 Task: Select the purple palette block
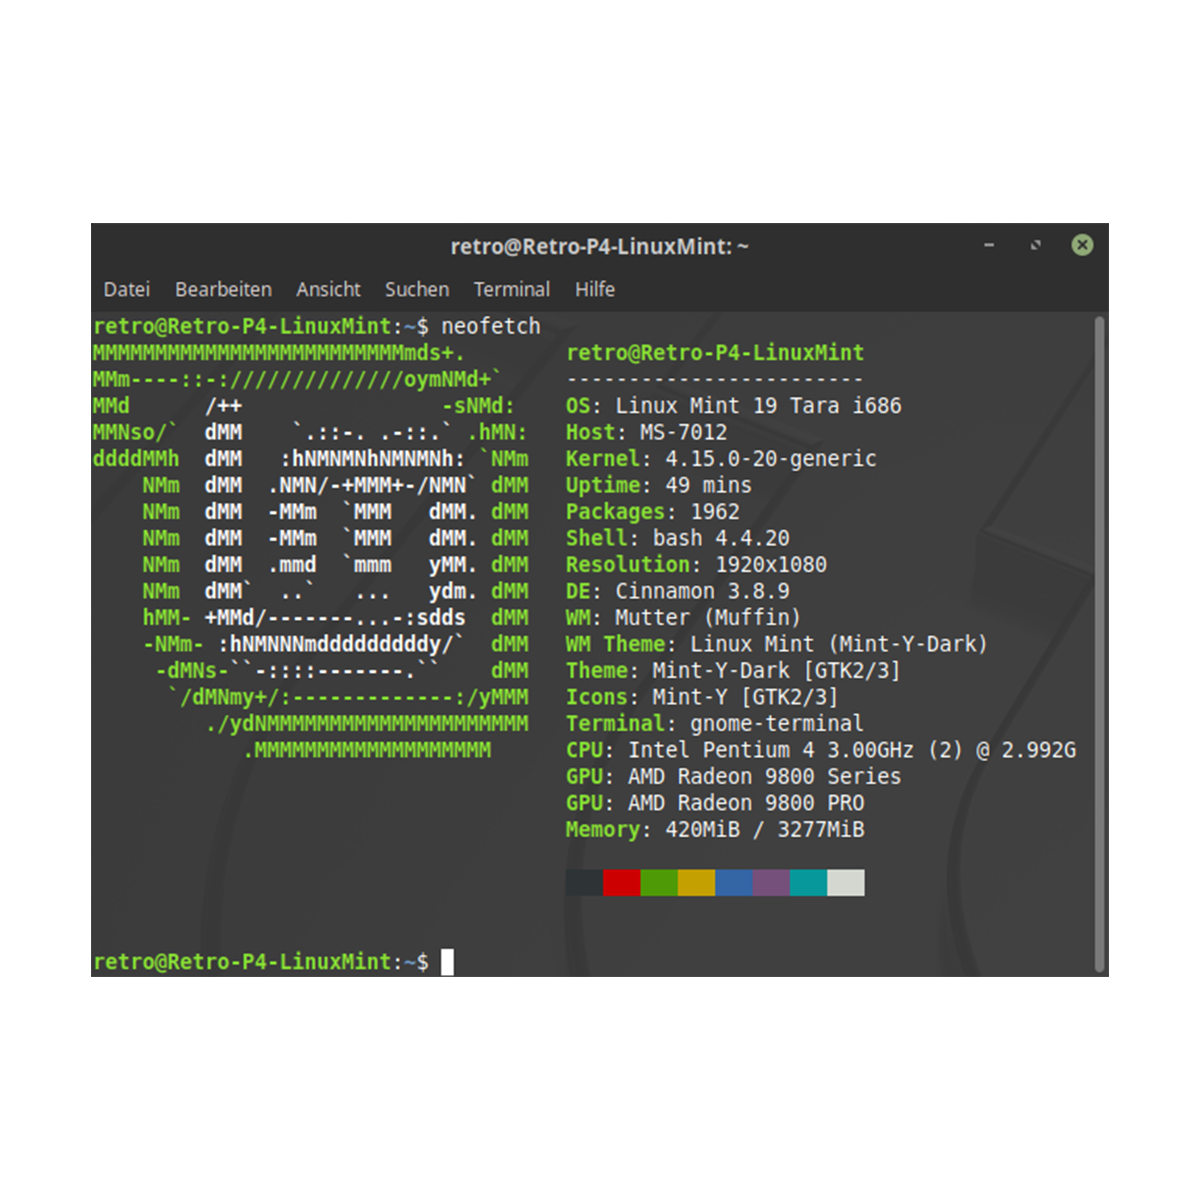click(x=771, y=882)
